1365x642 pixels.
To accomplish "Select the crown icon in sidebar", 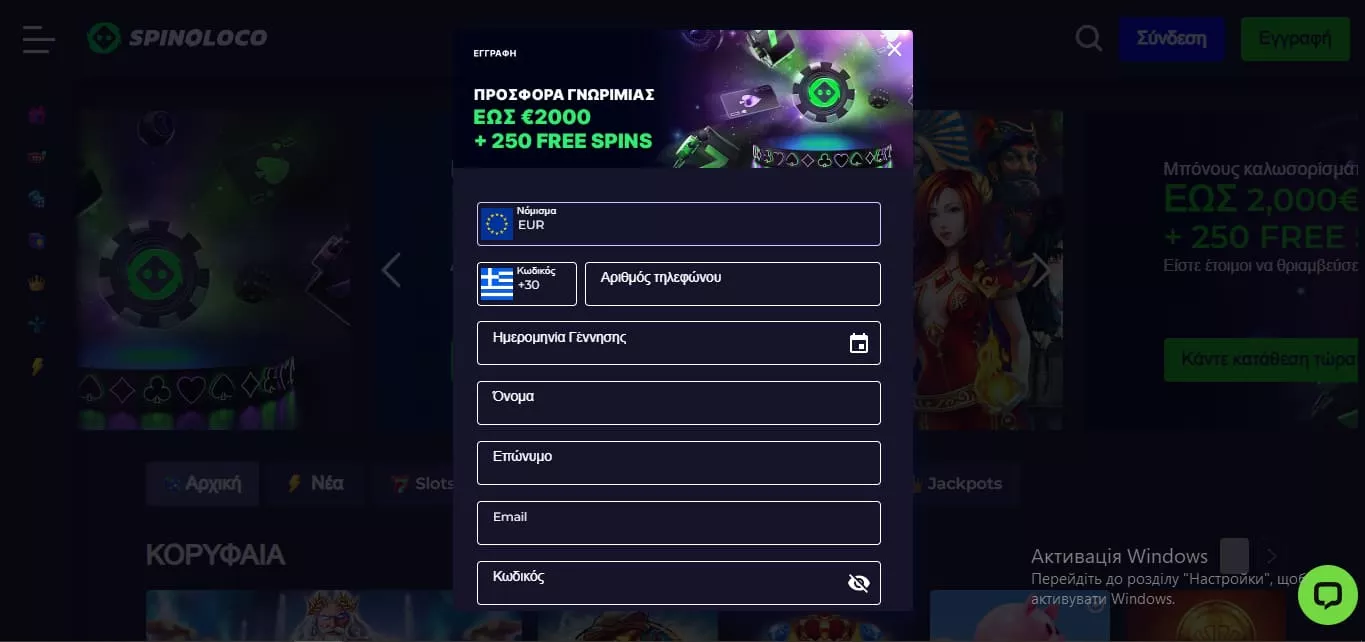I will [37, 283].
